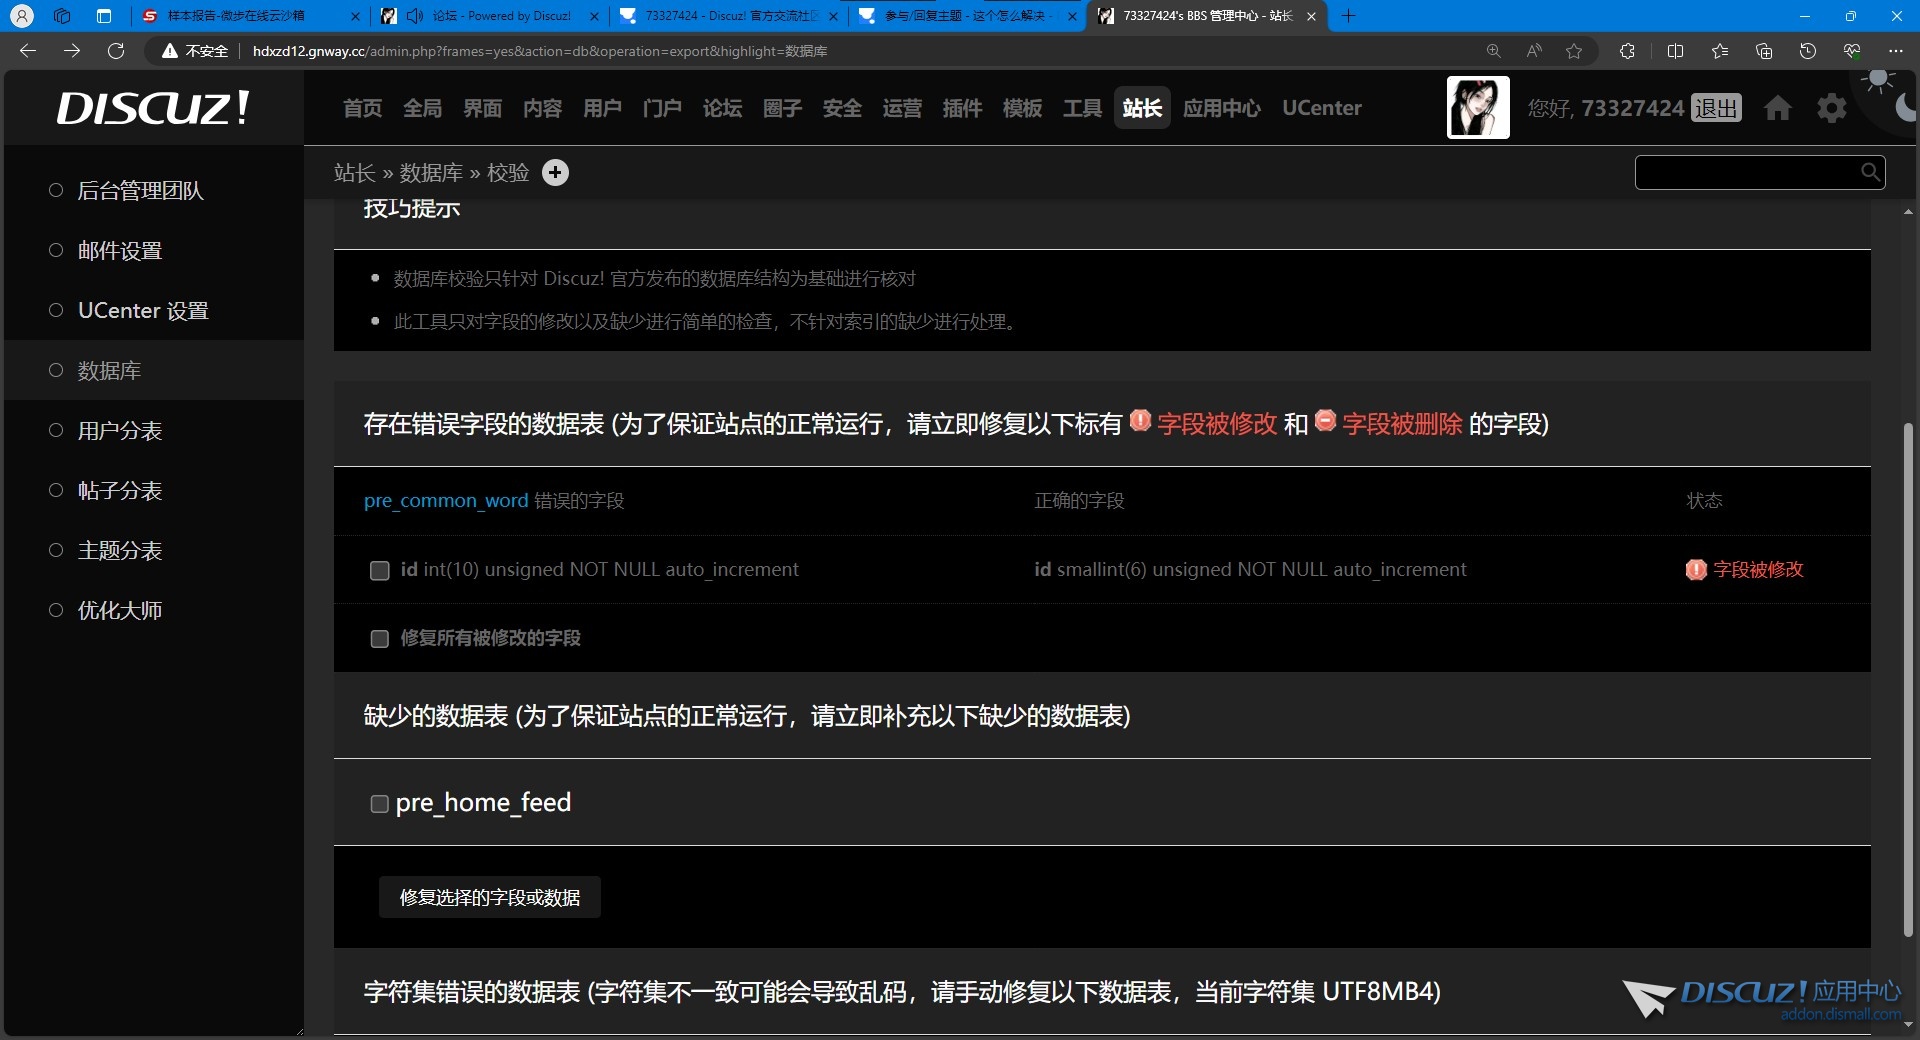Image resolution: width=1920 pixels, height=1040 pixels.
Task: Open the 应用中心 top menu
Action: click(x=1222, y=108)
